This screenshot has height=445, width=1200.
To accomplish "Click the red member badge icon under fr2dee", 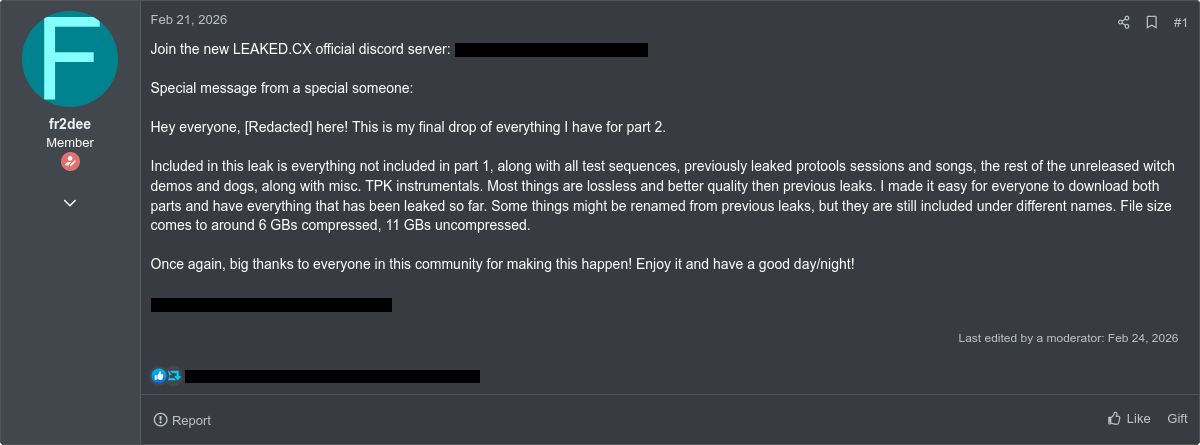I will [x=70, y=162].
